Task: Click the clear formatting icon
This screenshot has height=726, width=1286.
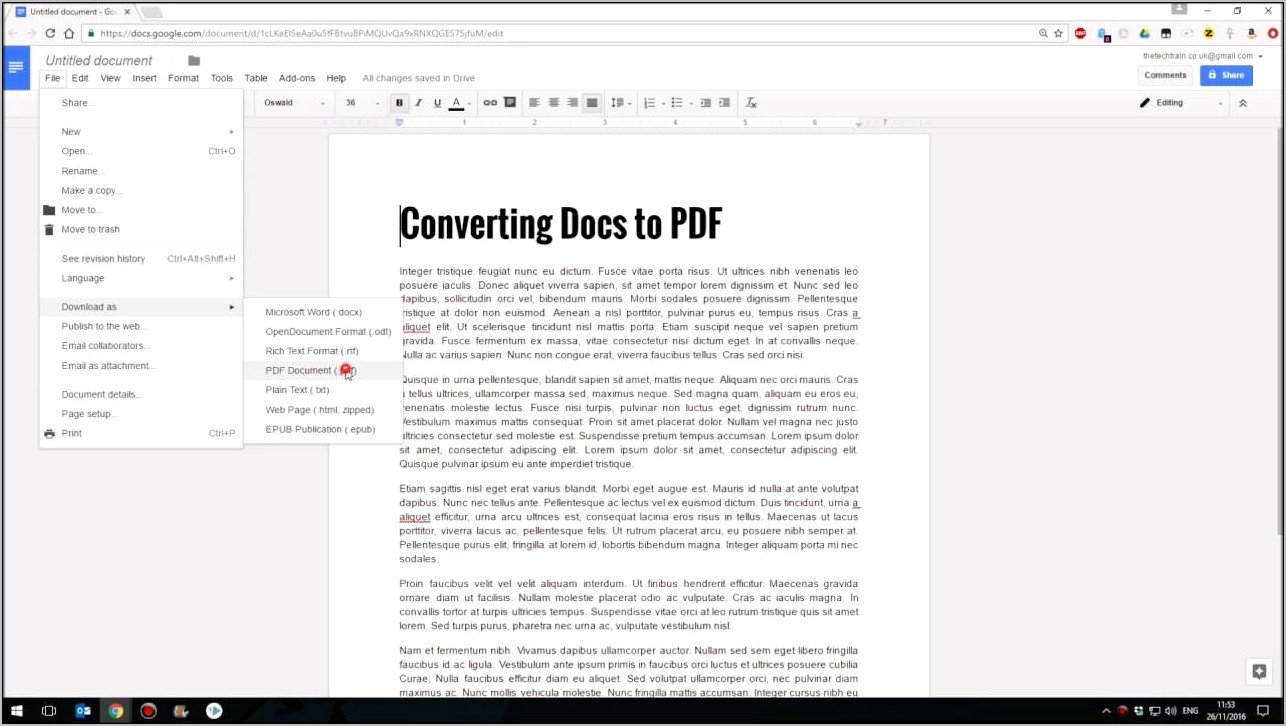Action: pyautogui.click(x=751, y=103)
